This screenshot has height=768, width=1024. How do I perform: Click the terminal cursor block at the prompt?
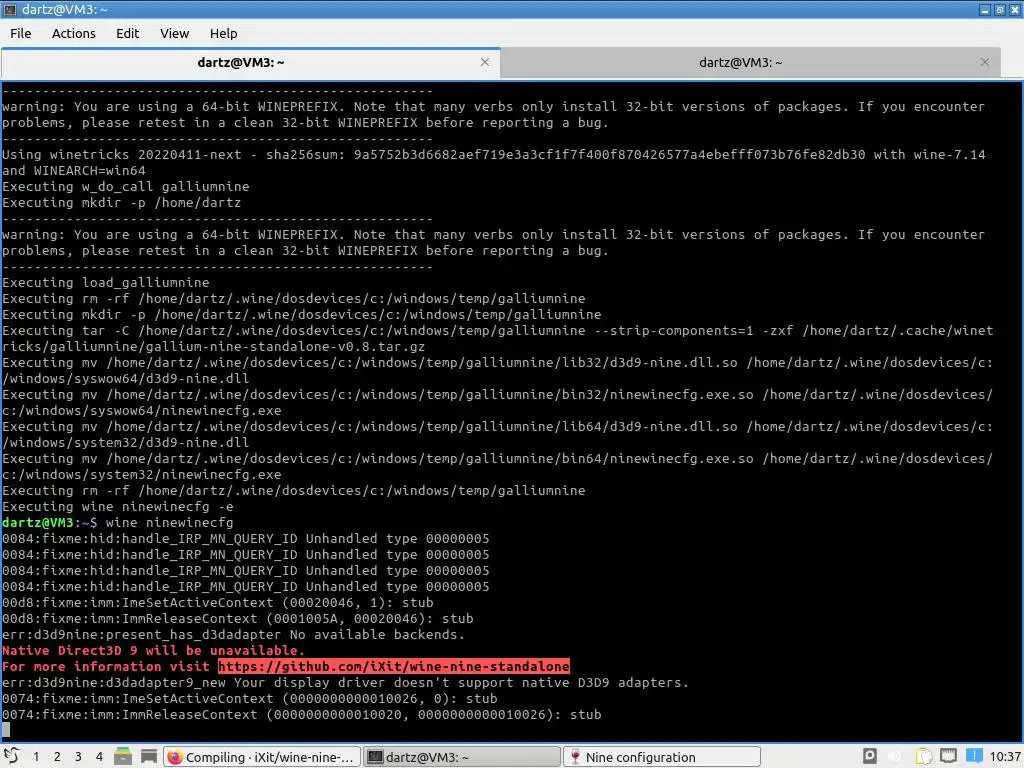pos(6,729)
